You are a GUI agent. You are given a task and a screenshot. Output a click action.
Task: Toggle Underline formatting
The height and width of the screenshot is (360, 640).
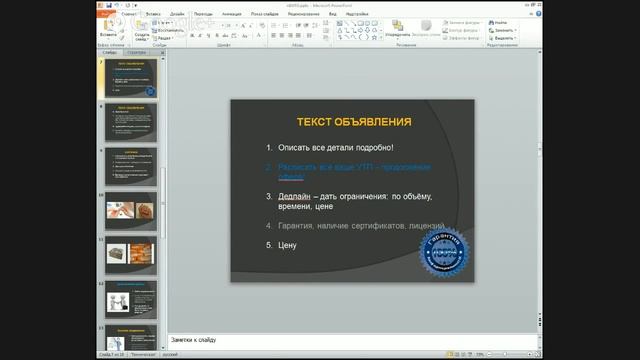208,36
